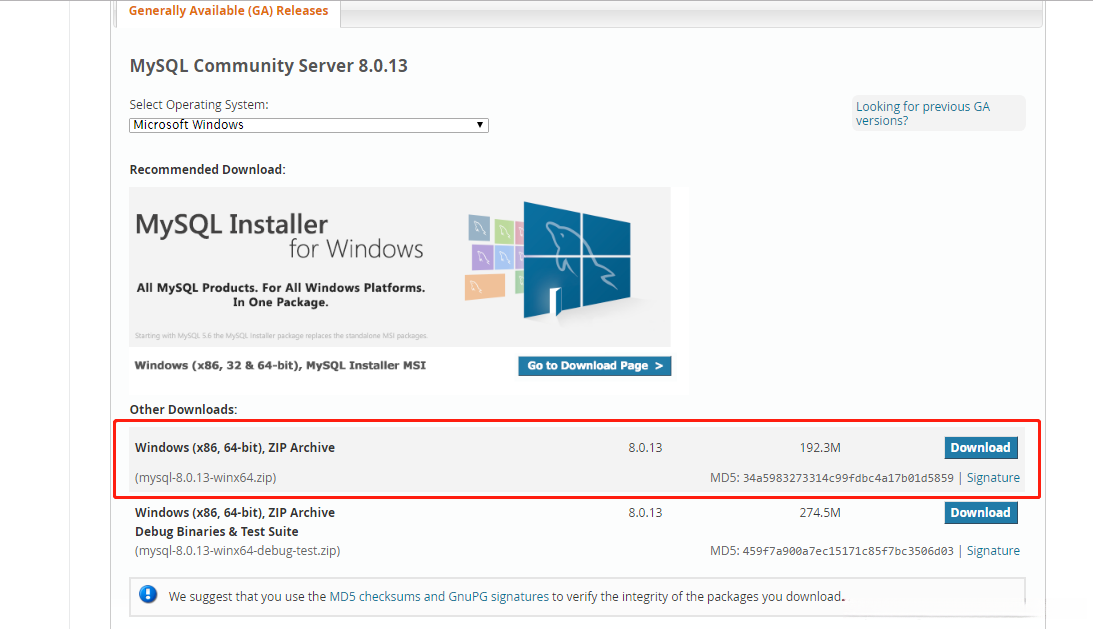
Task: Click the 274.5M file size text
Action: [x=820, y=513]
